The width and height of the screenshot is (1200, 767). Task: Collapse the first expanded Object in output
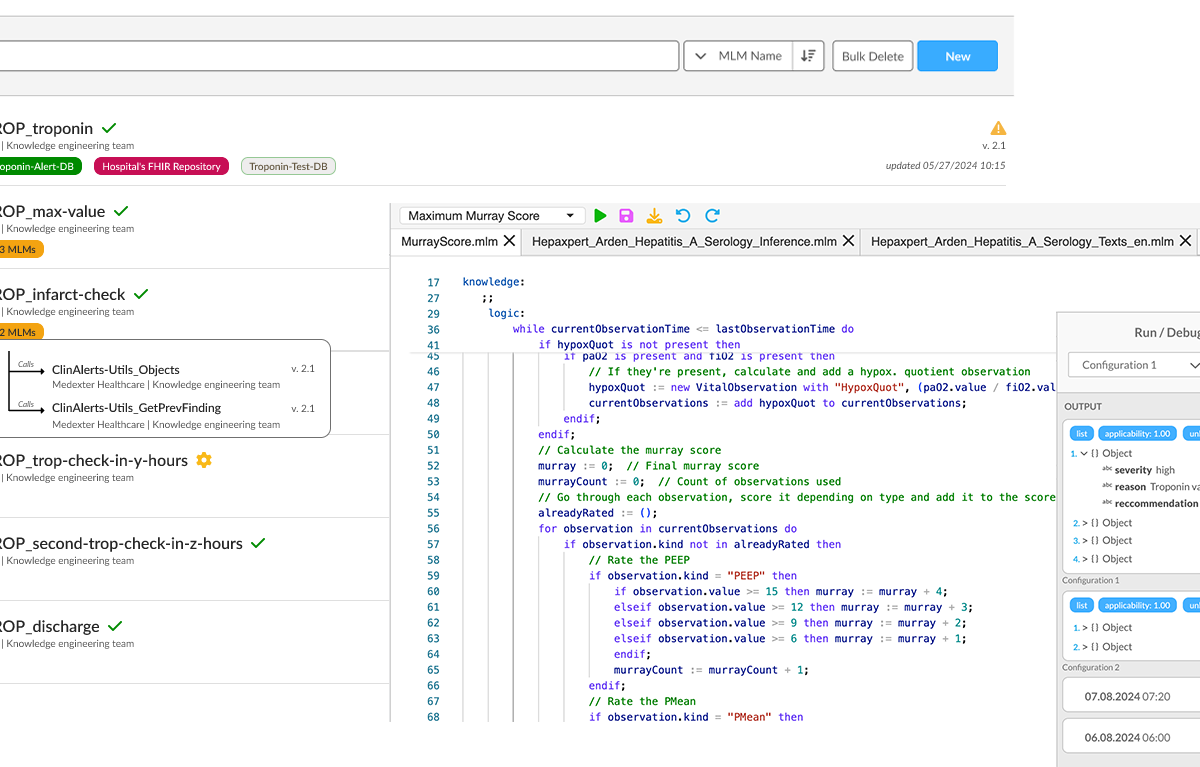click(1085, 453)
